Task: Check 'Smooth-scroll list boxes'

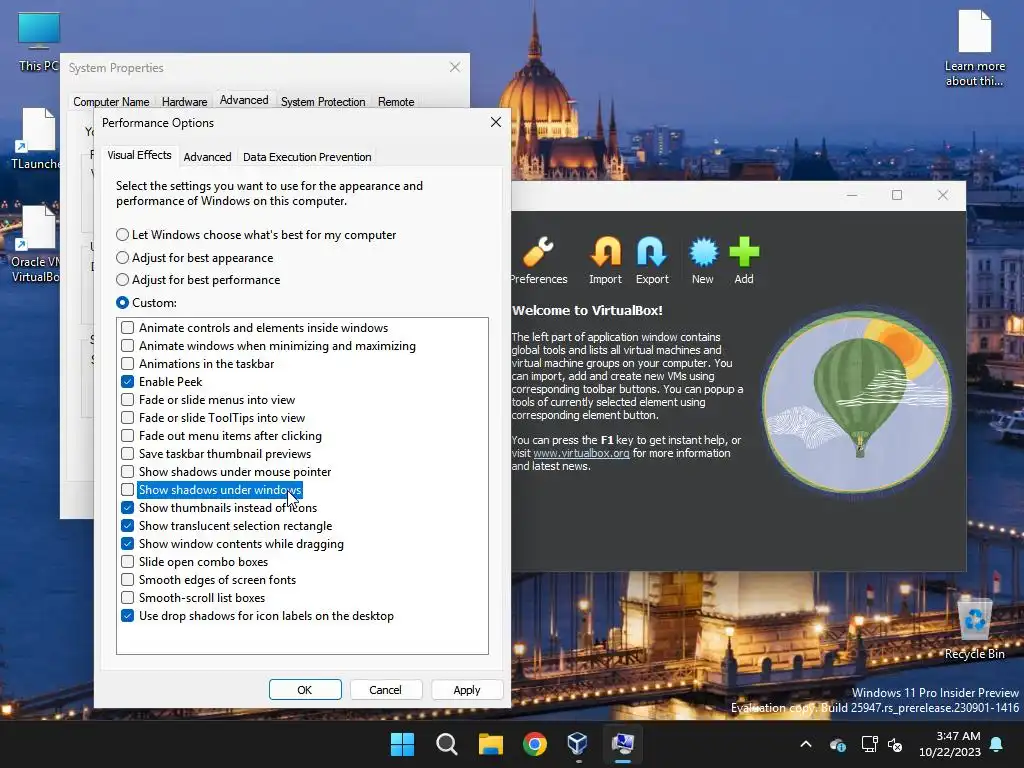Action: coord(127,597)
